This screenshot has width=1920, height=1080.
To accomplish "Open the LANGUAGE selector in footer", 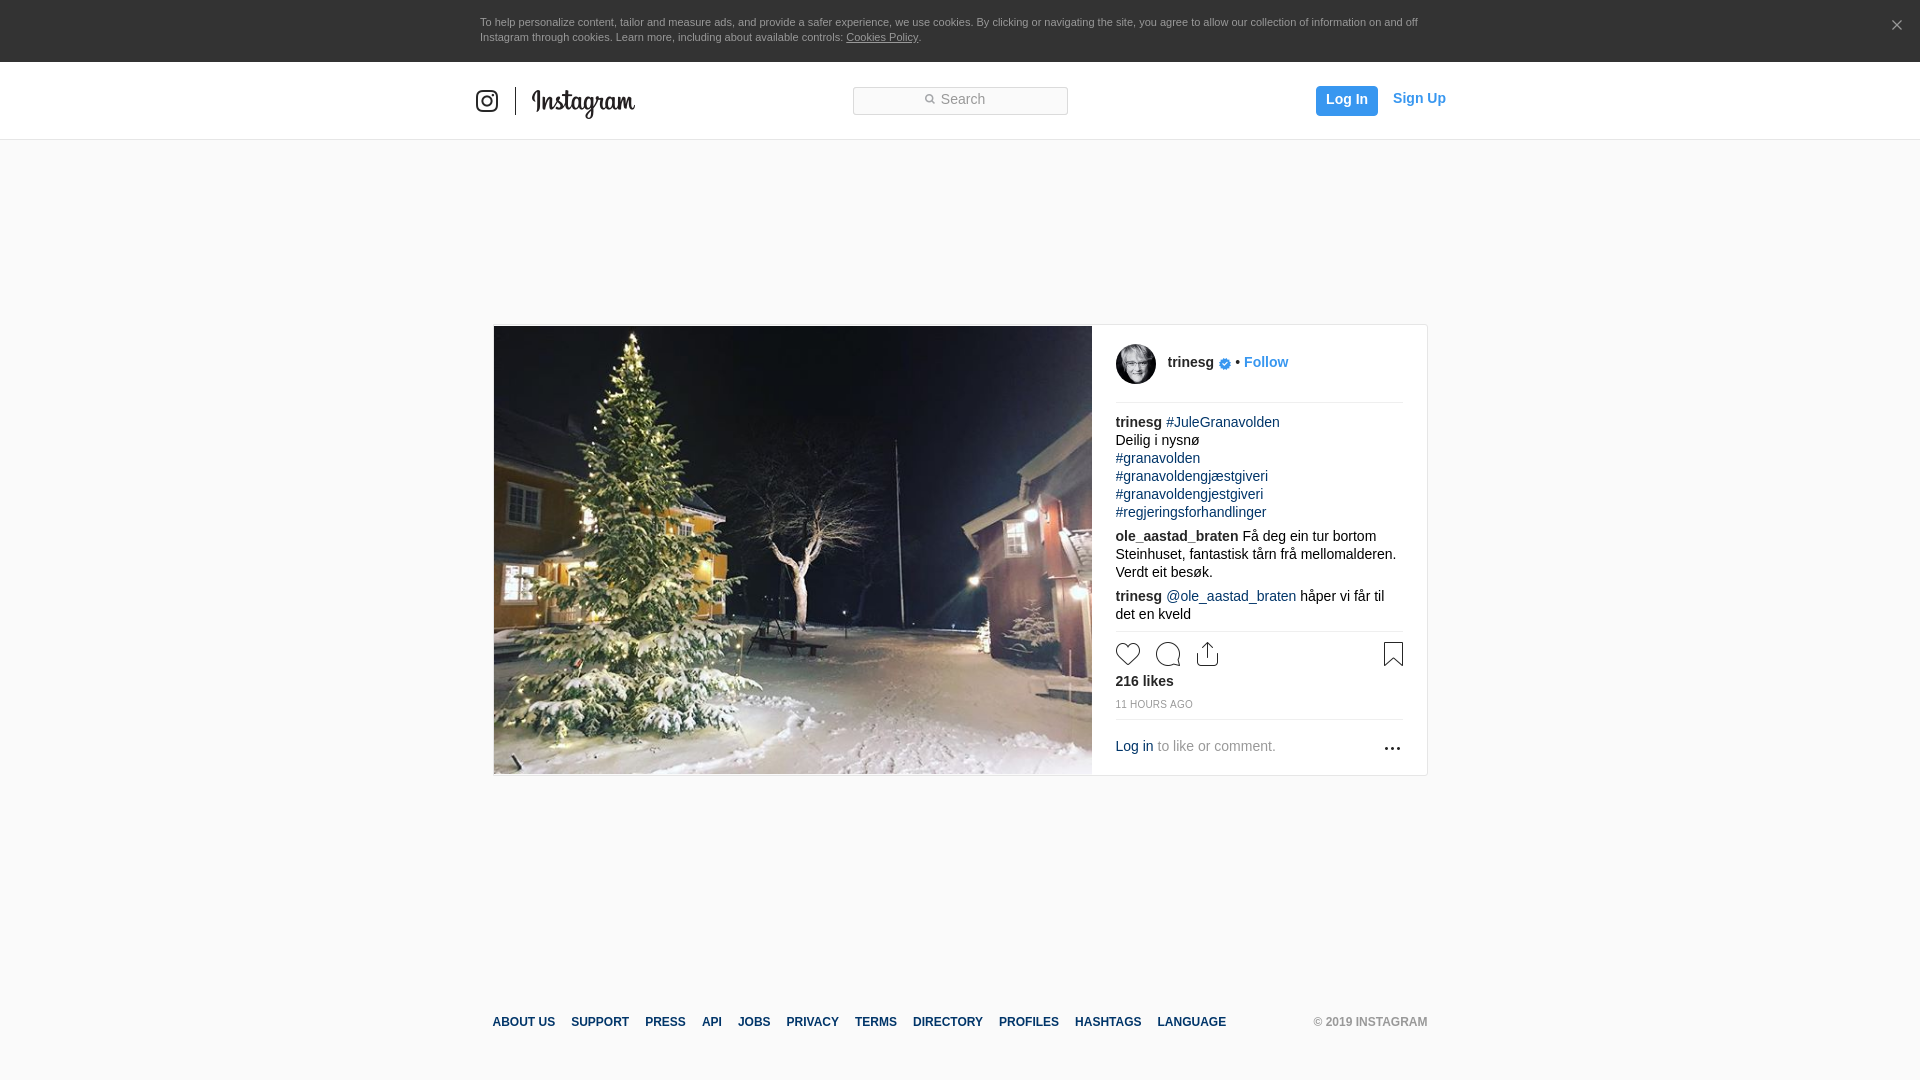I will pyautogui.click(x=1192, y=1022).
